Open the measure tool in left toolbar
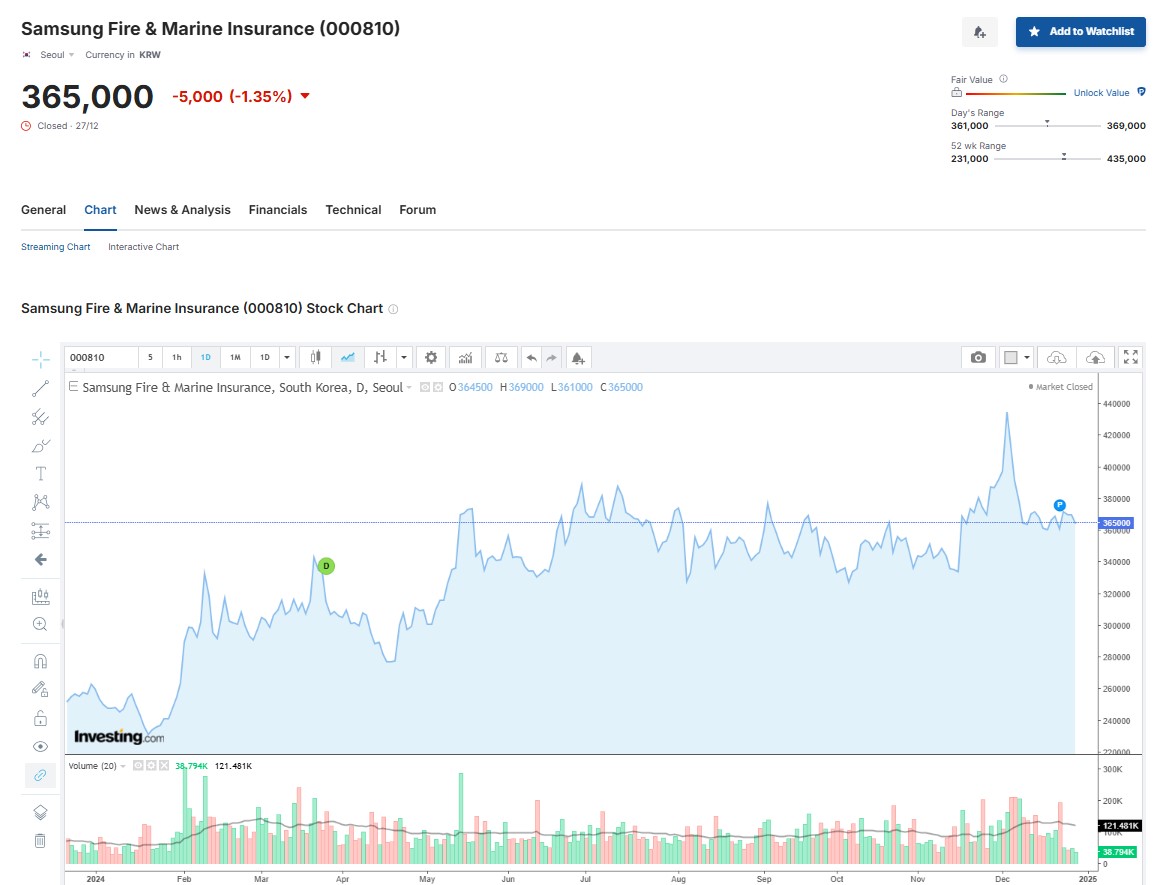1153x885 pixels. pyautogui.click(x=40, y=596)
